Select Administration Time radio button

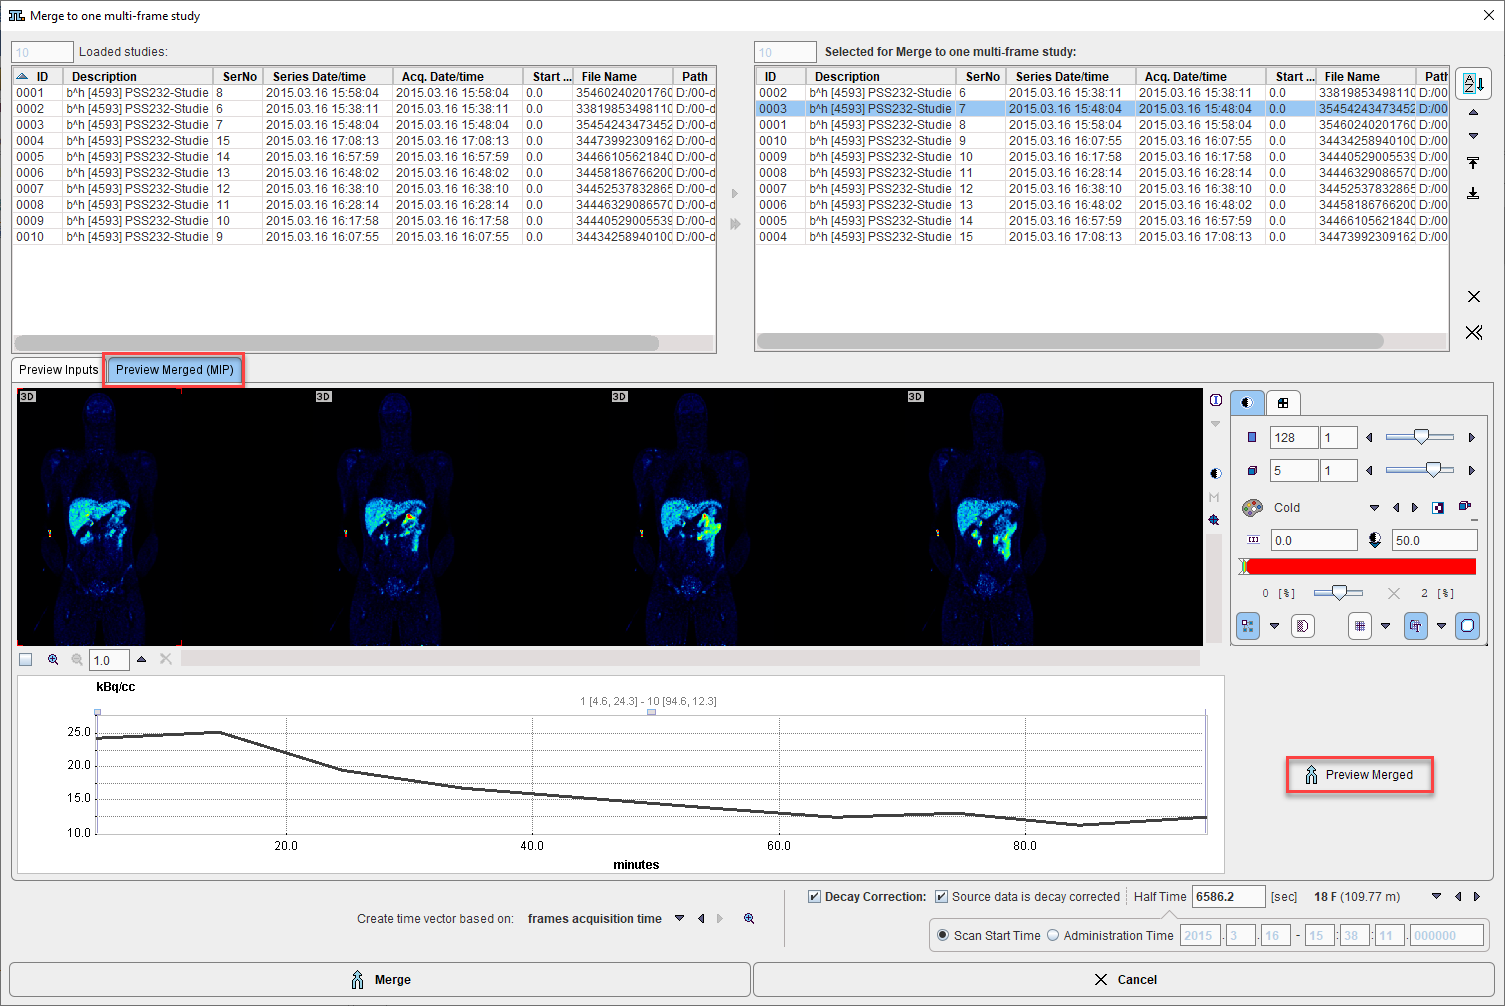pos(1053,935)
